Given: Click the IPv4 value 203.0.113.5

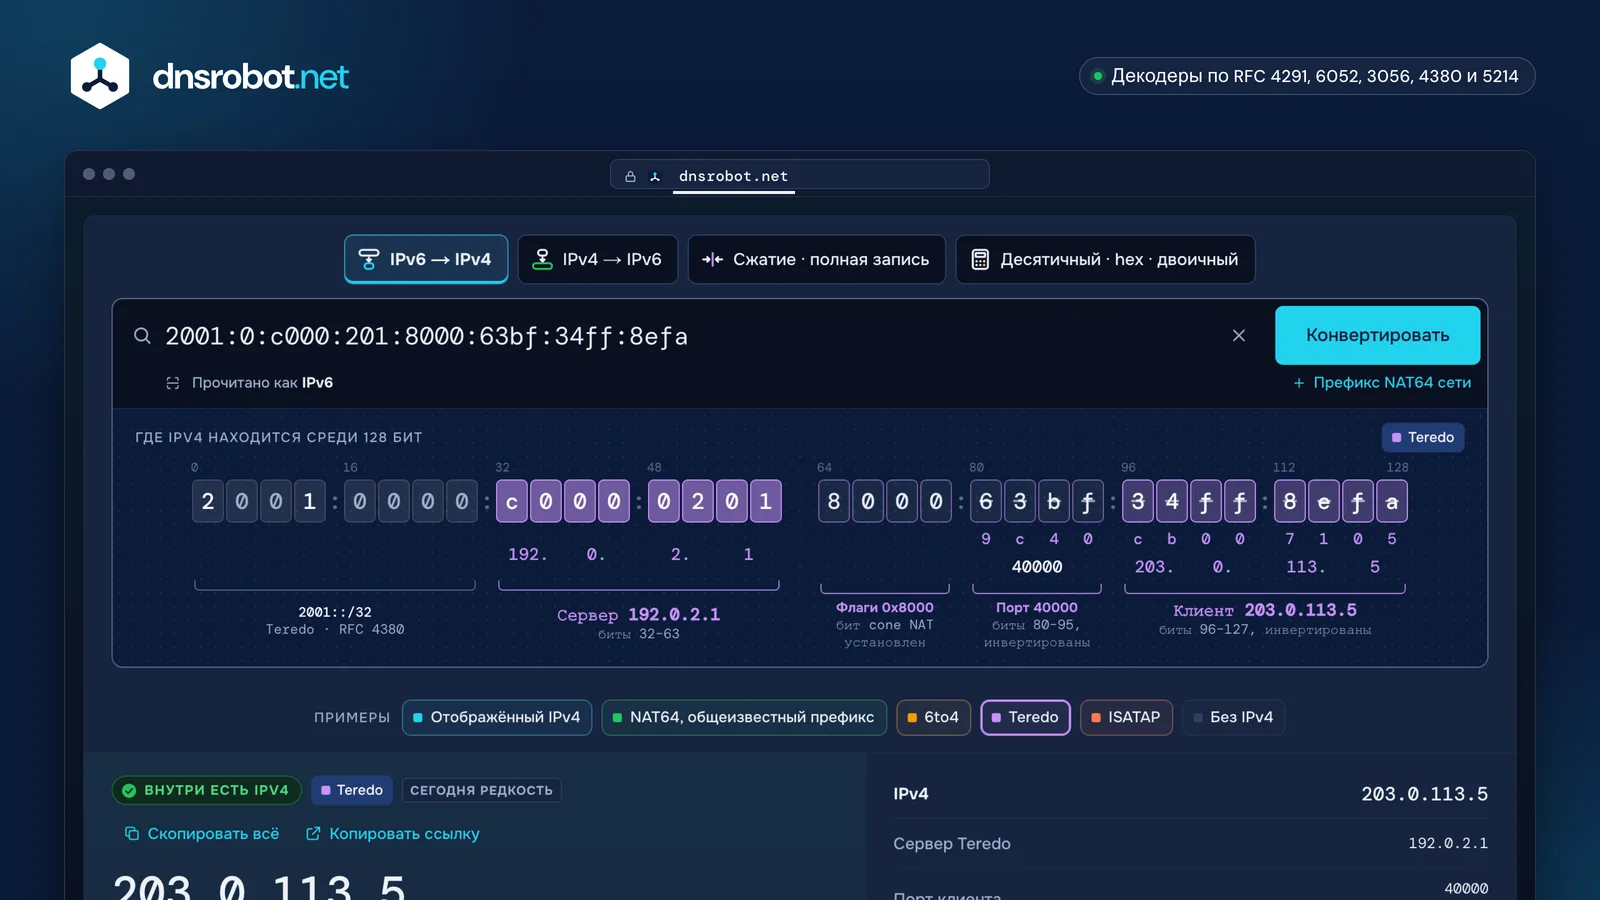Looking at the screenshot, I should pos(1424,794).
